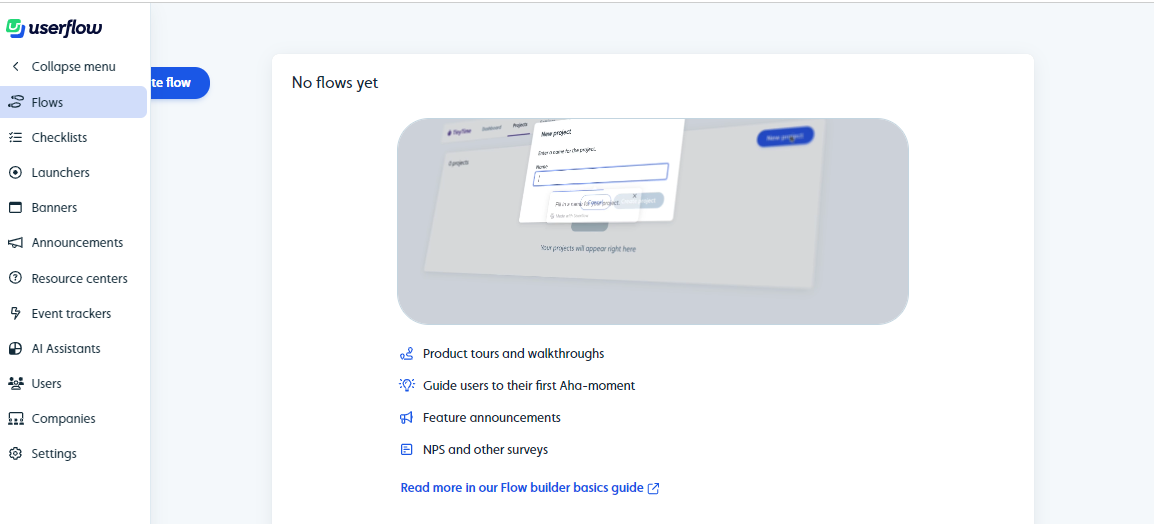Click the Settings gear icon

tap(15, 453)
